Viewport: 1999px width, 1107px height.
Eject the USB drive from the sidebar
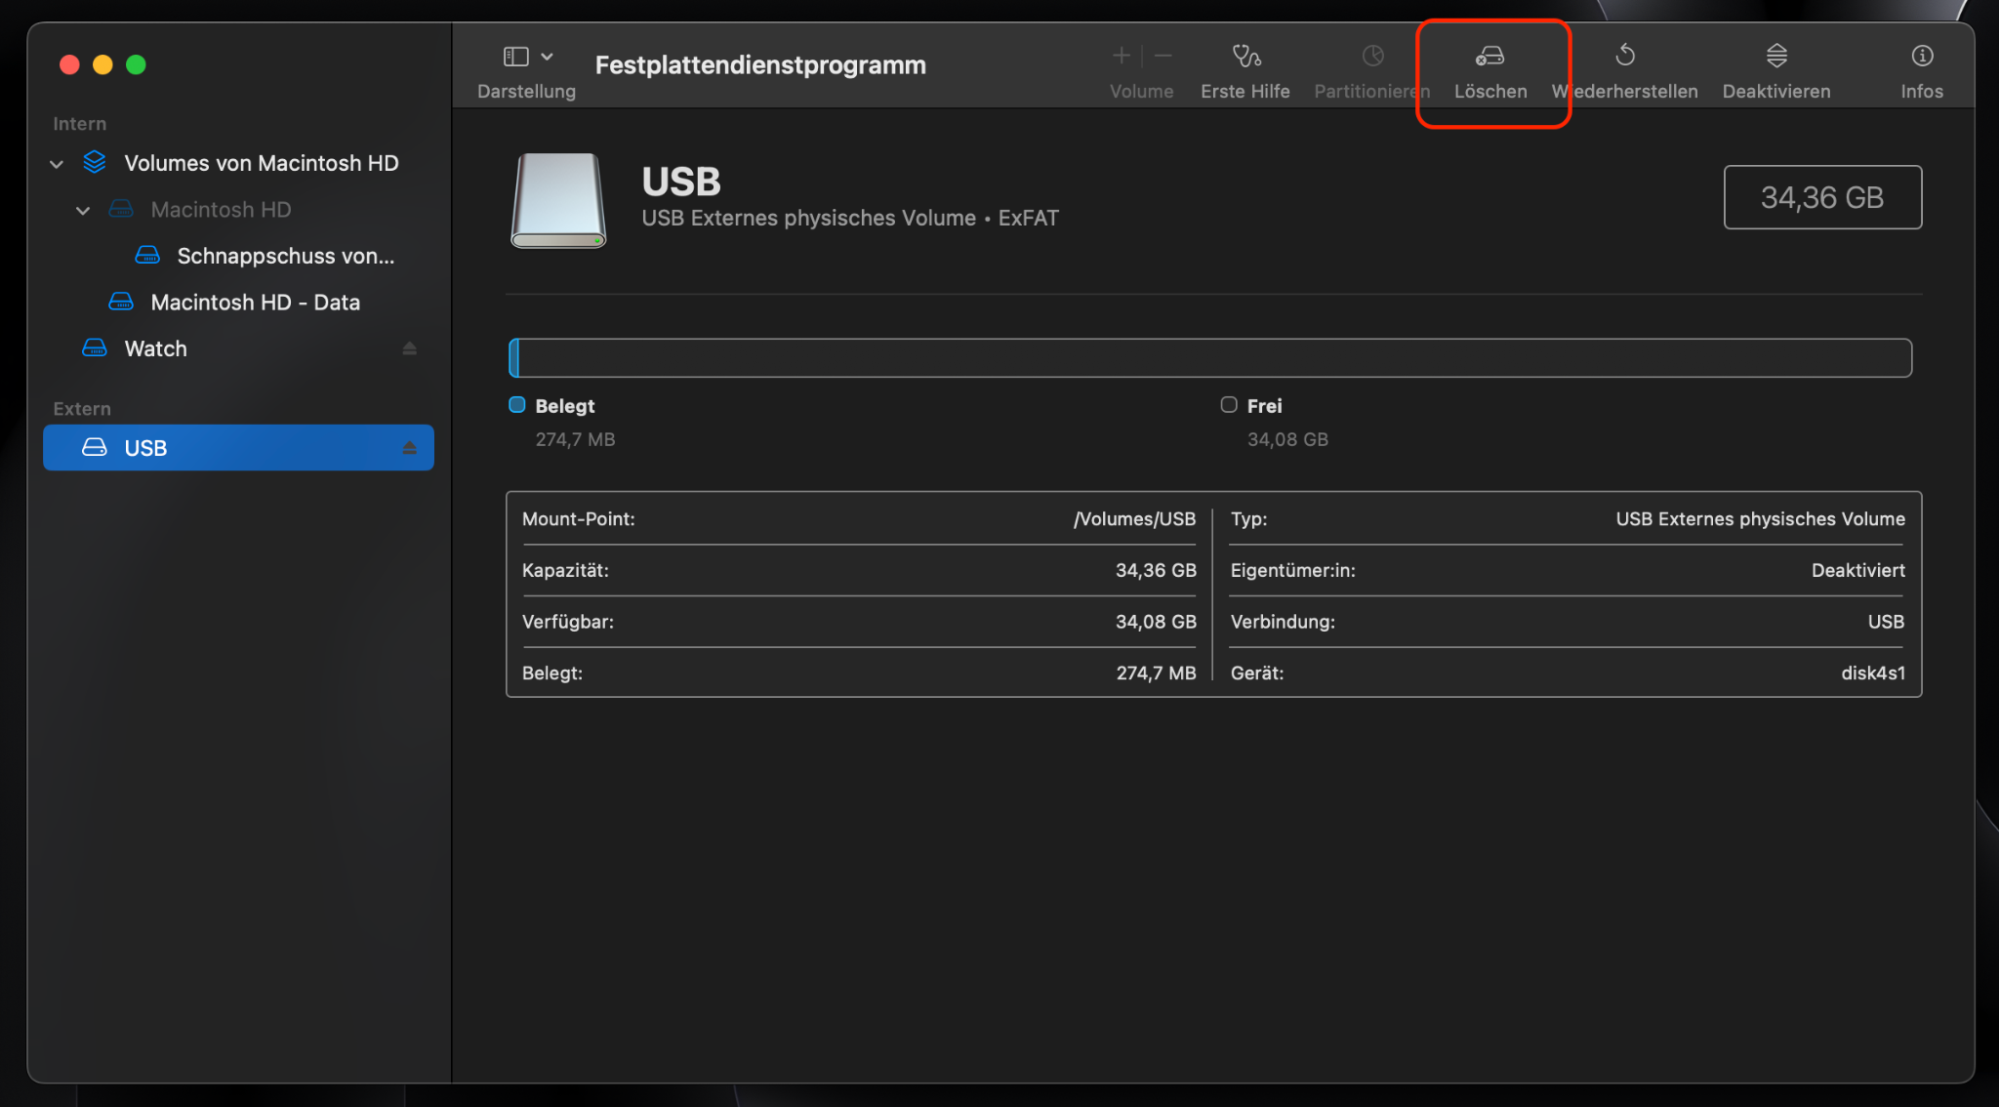point(409,447)
